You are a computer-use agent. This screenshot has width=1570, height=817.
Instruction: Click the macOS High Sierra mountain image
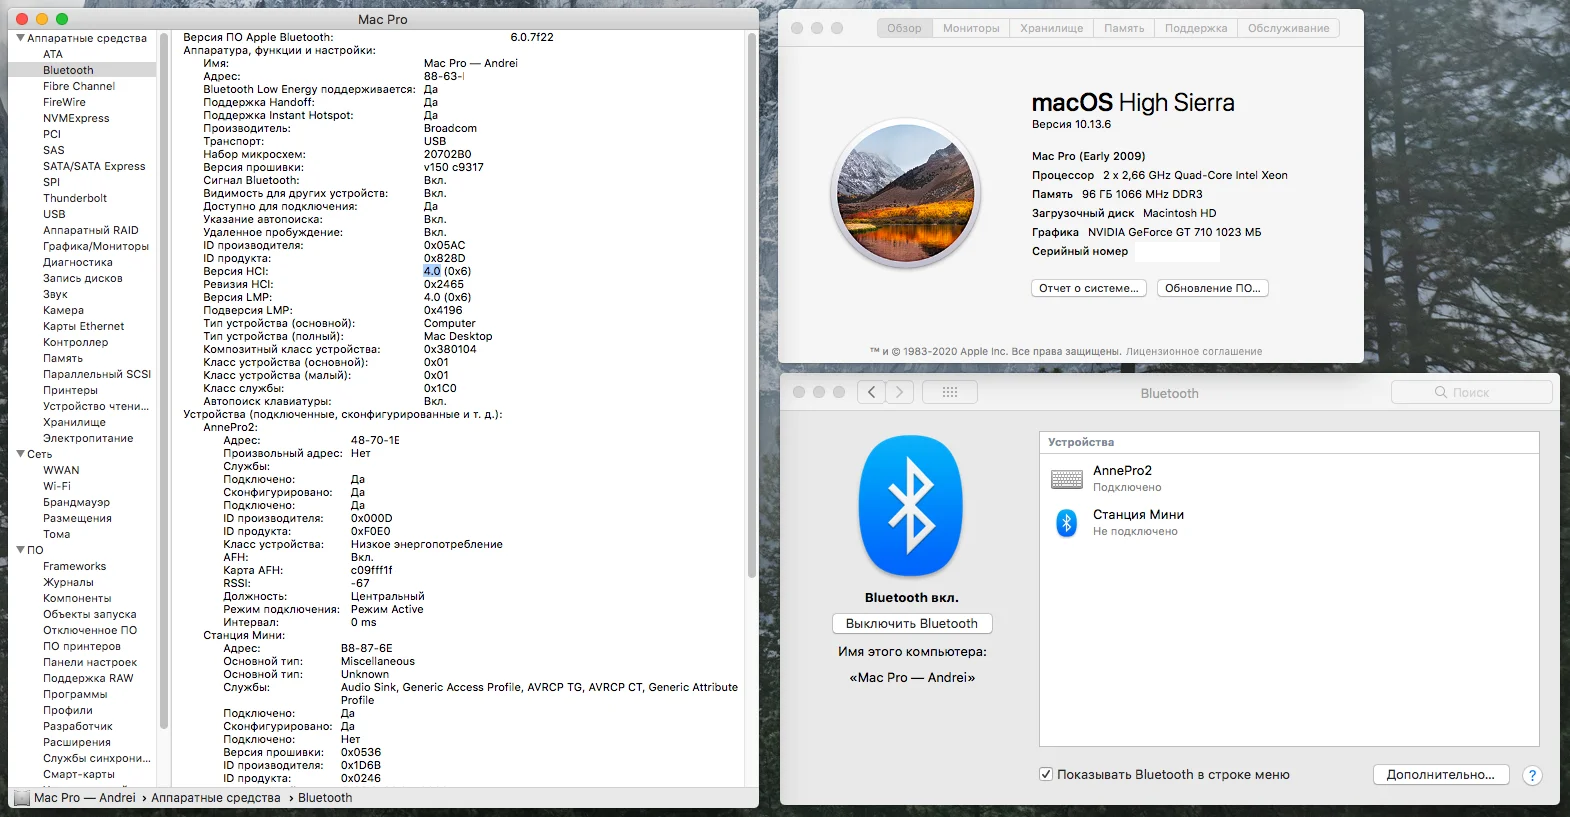click(x=906, y=193)
